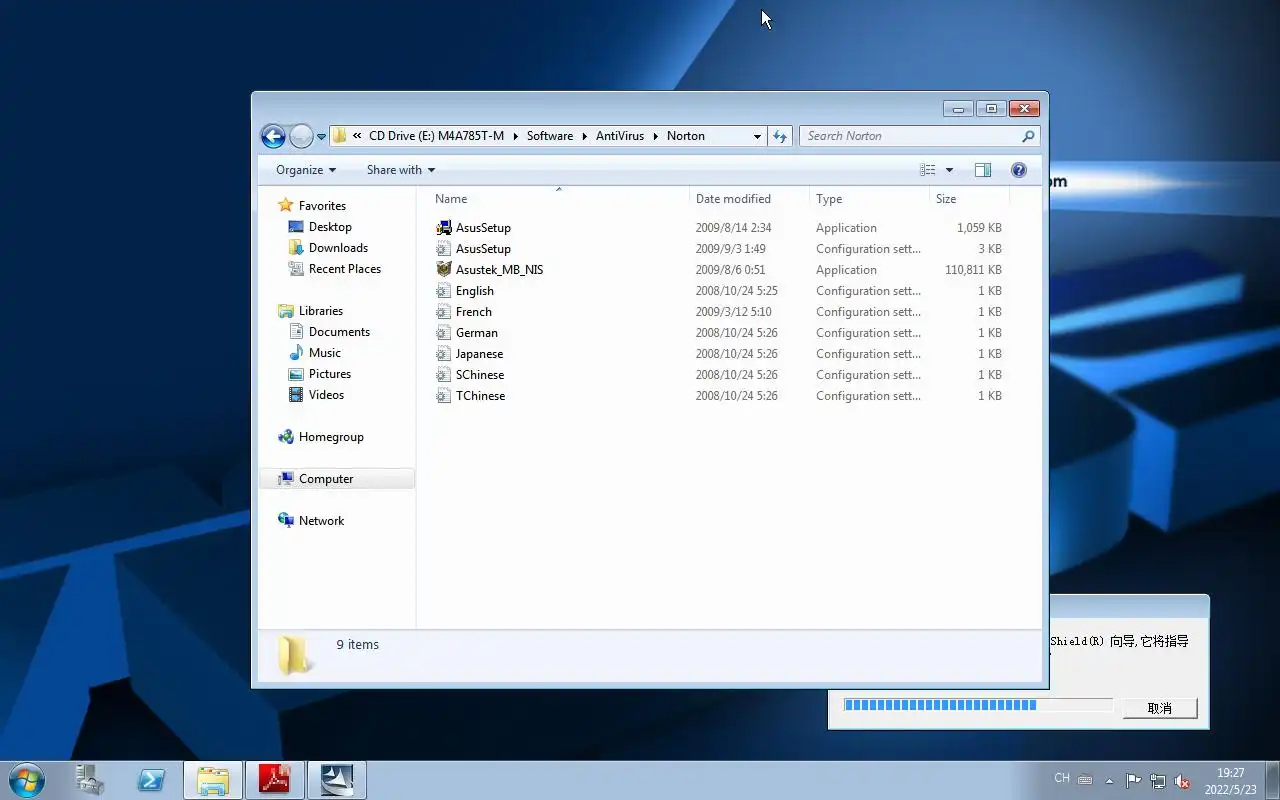
Task: Click the Windows Explorer taskbar icon
Action: click(213, 780)
